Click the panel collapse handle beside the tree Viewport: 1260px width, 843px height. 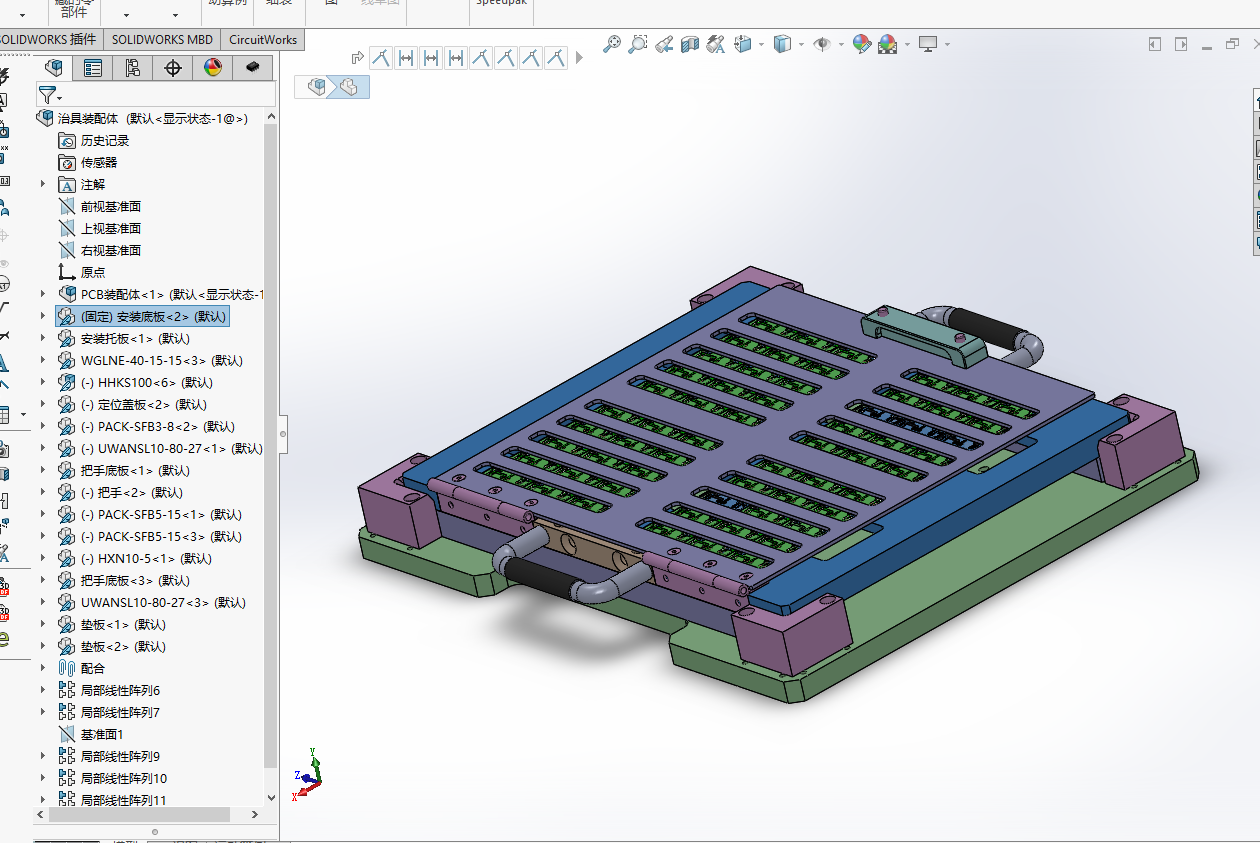point(283,433)
